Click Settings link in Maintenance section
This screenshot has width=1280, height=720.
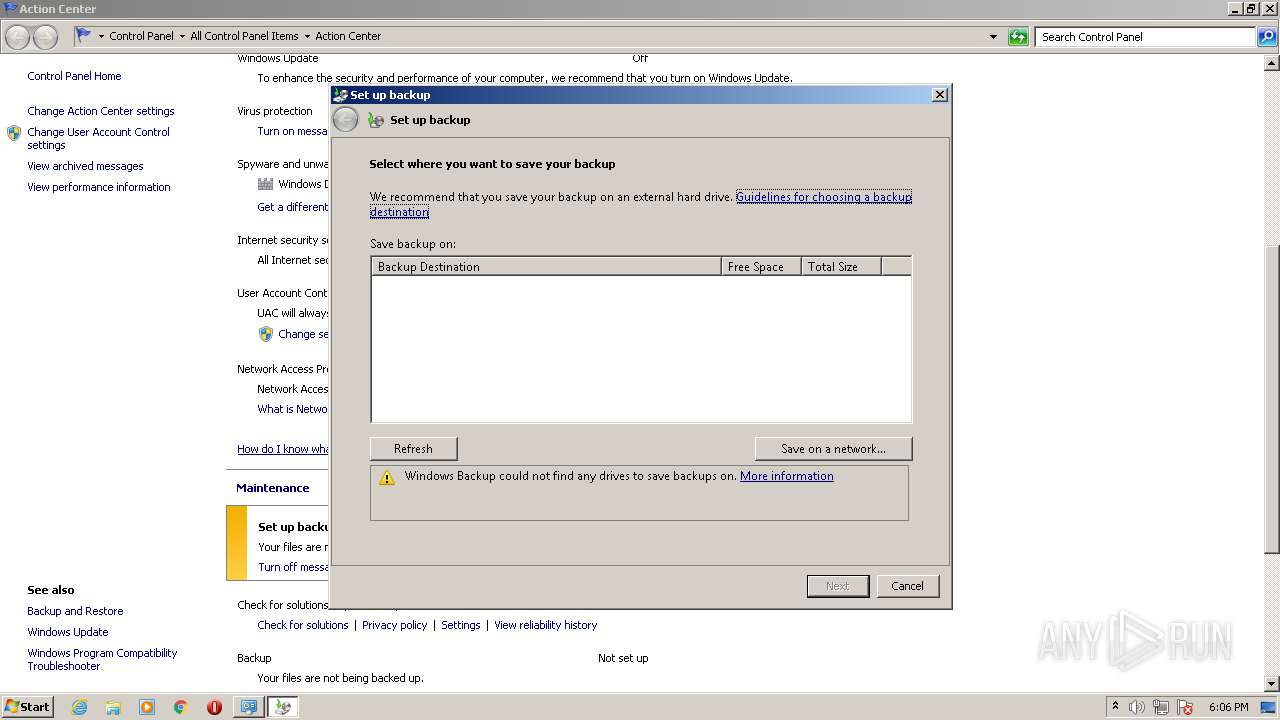coord(461,625)
